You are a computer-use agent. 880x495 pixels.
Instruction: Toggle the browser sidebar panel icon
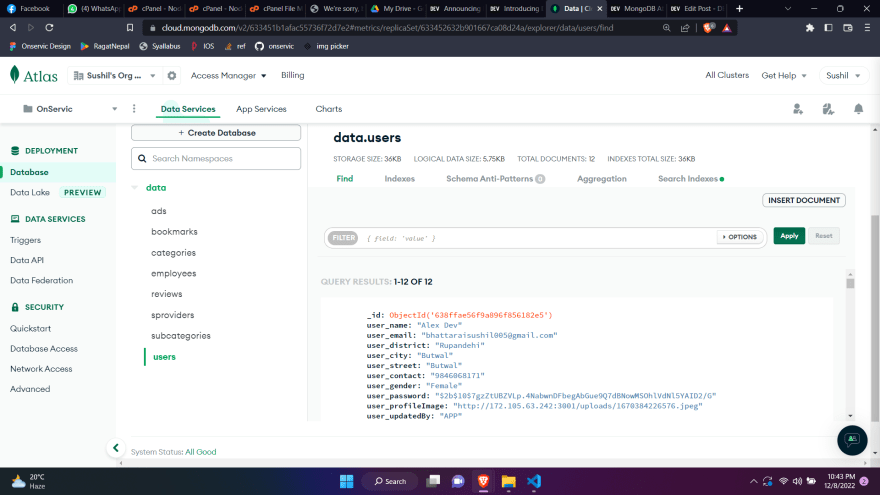pyautogui.click(x=828, y=28)
